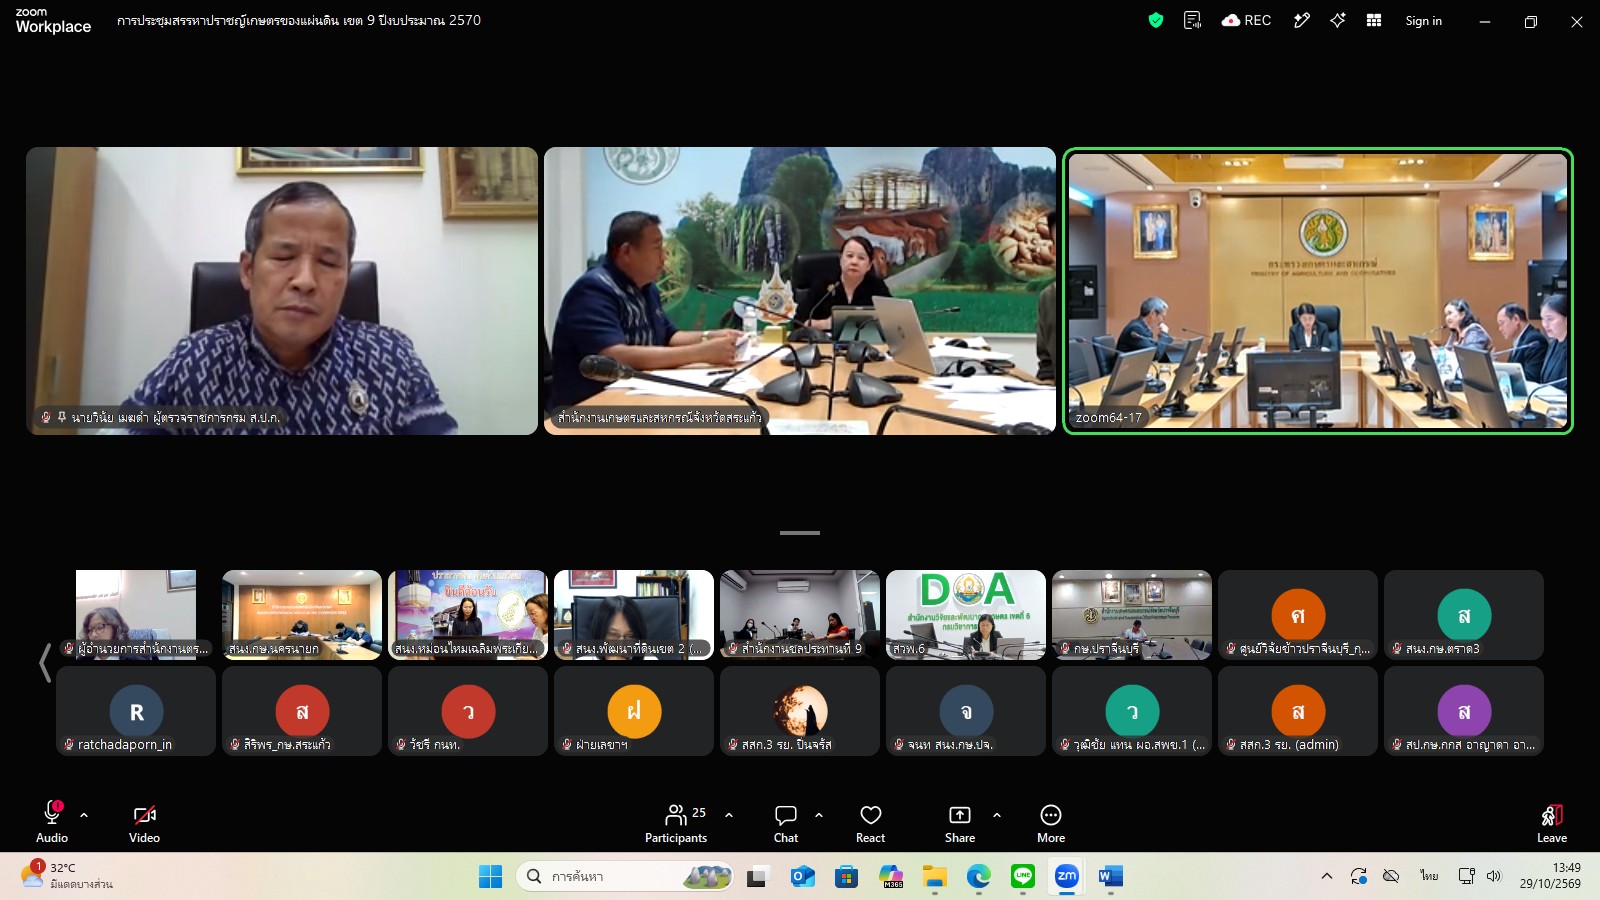Select the สนง.กษ.ตราด3 participant tile
The height and width of the screenshot is (900, 1600).
click(x=1464, y=615)
